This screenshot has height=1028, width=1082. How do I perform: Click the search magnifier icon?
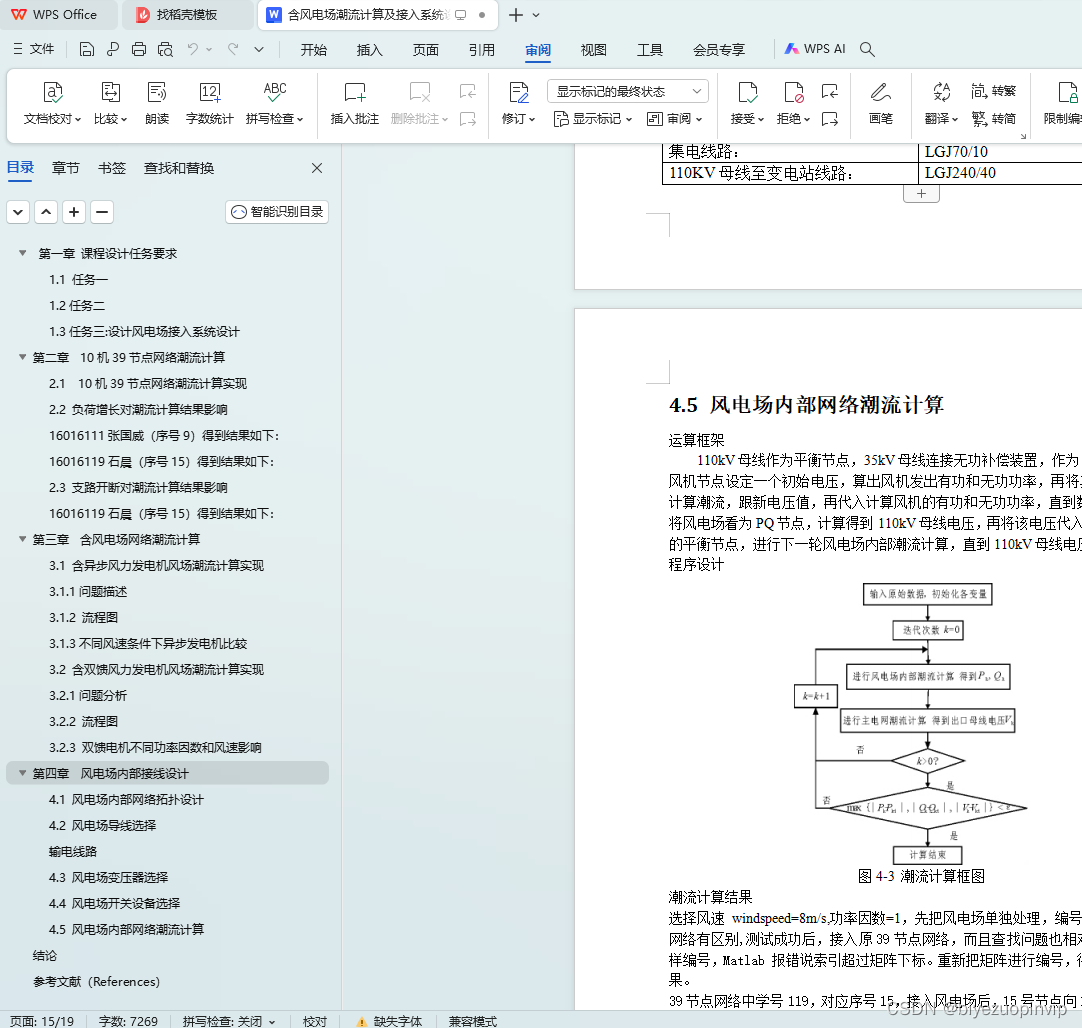coord(867,49)
